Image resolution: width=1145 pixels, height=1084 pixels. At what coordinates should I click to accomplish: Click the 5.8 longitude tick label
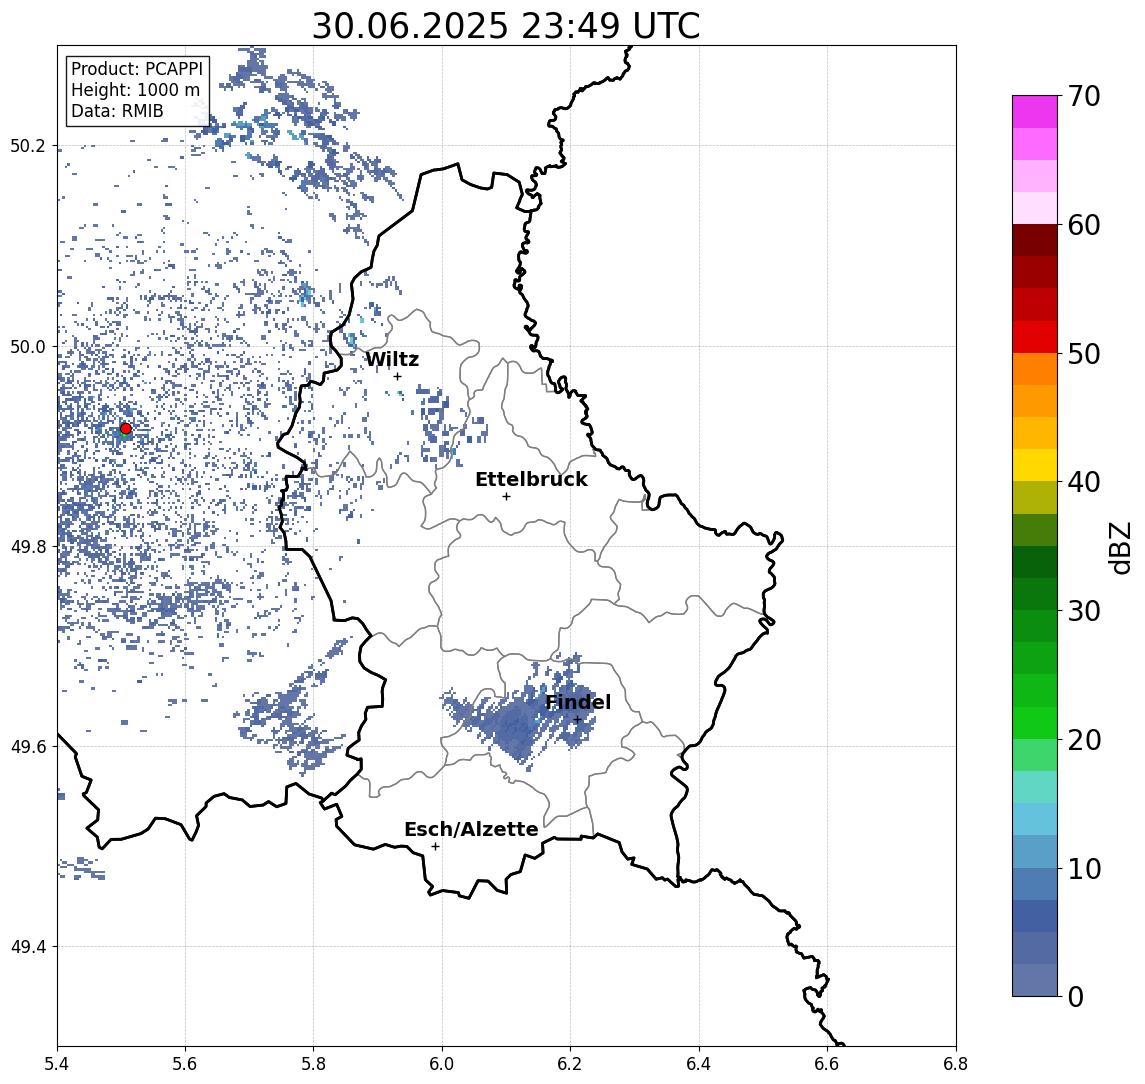coord(314,1064)
